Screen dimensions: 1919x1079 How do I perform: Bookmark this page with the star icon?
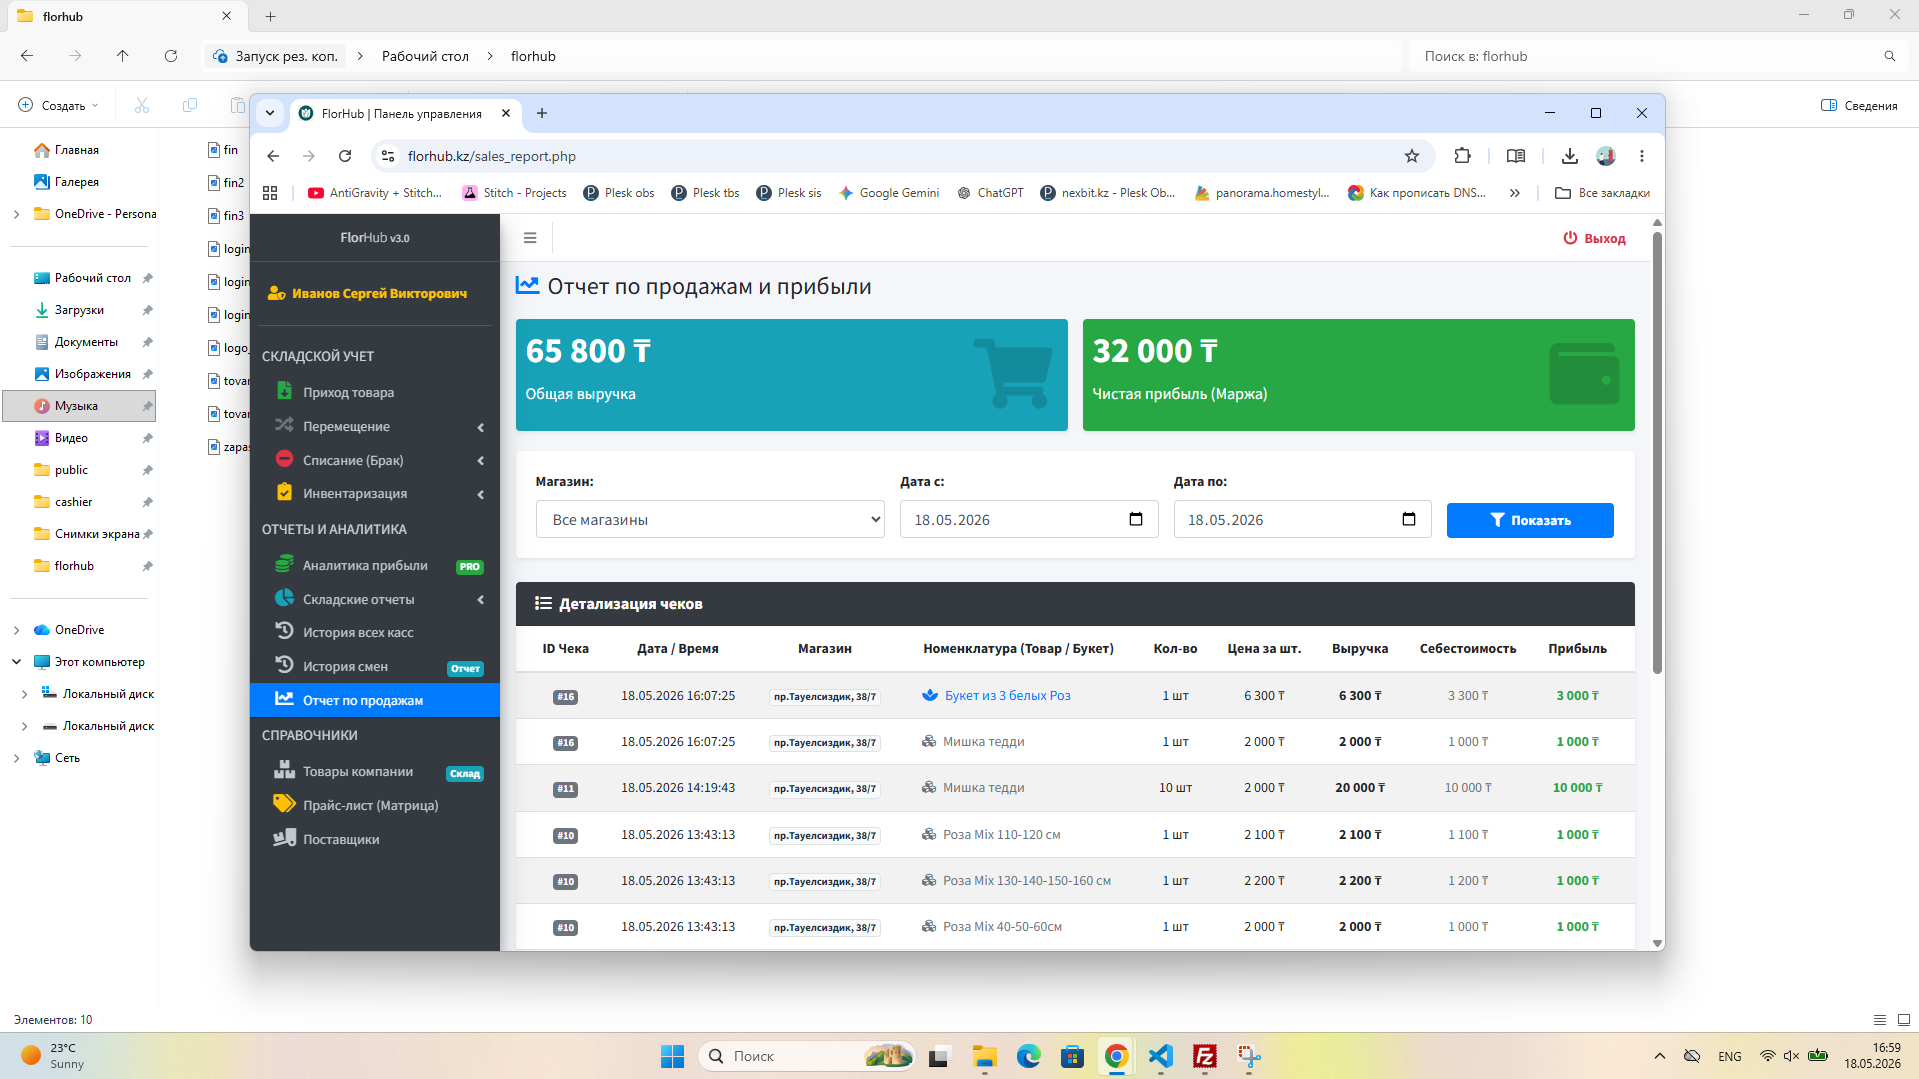tap(1411, 156)
